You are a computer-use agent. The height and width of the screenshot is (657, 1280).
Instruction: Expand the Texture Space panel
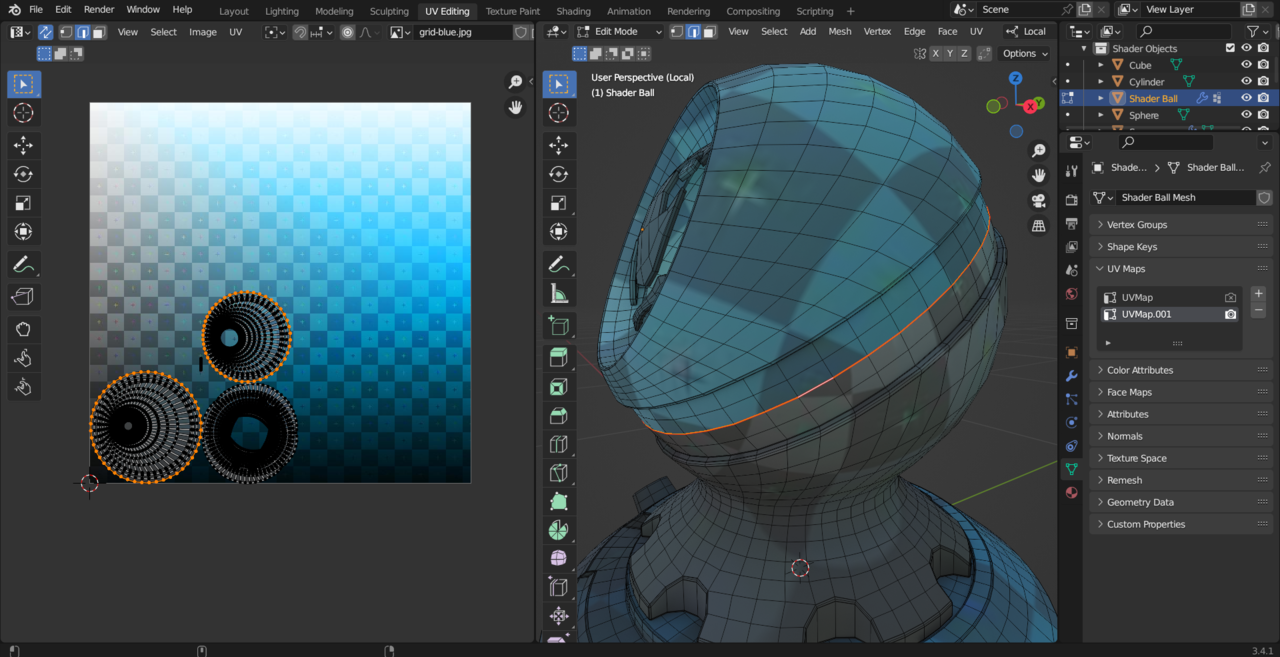[1136, 458]
